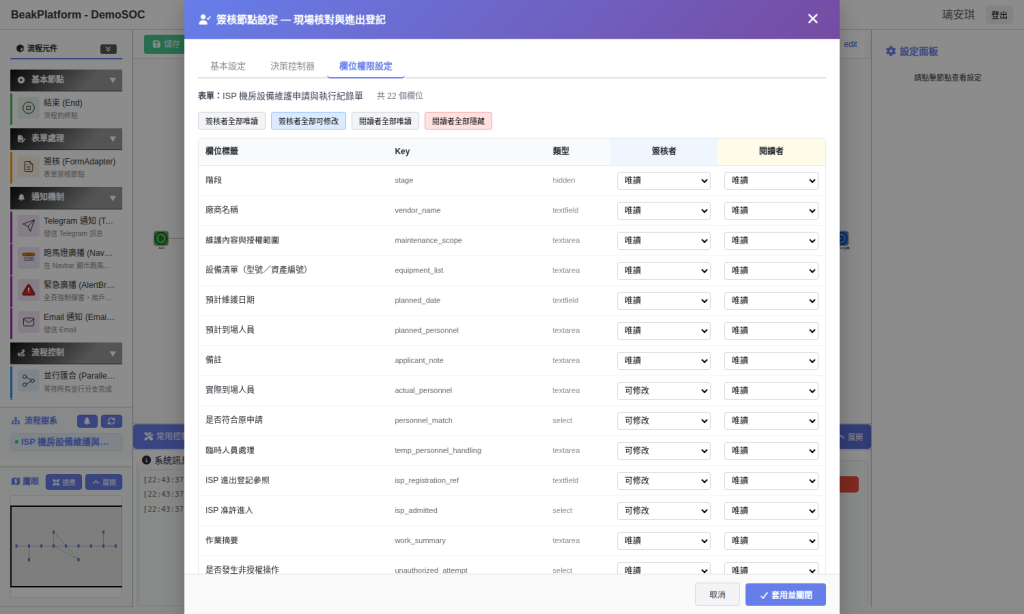
Task: Cancel the dialog with 取消
Action: click(717, 594)
